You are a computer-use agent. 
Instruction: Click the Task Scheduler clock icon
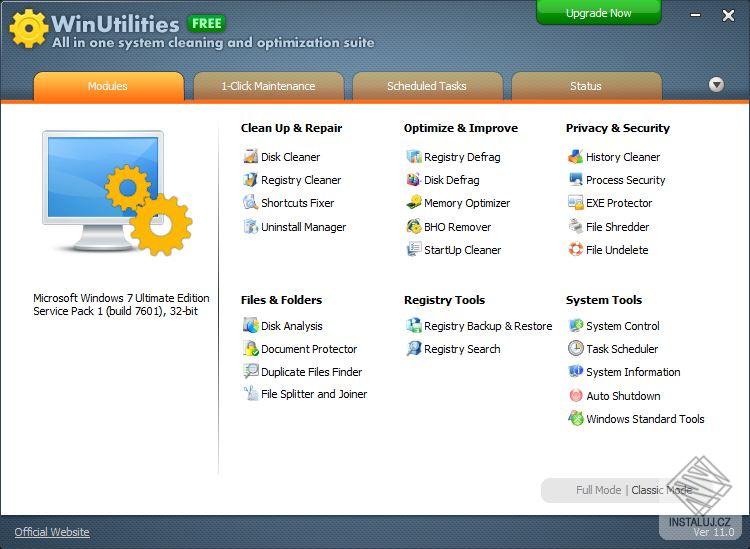(575, 349)
